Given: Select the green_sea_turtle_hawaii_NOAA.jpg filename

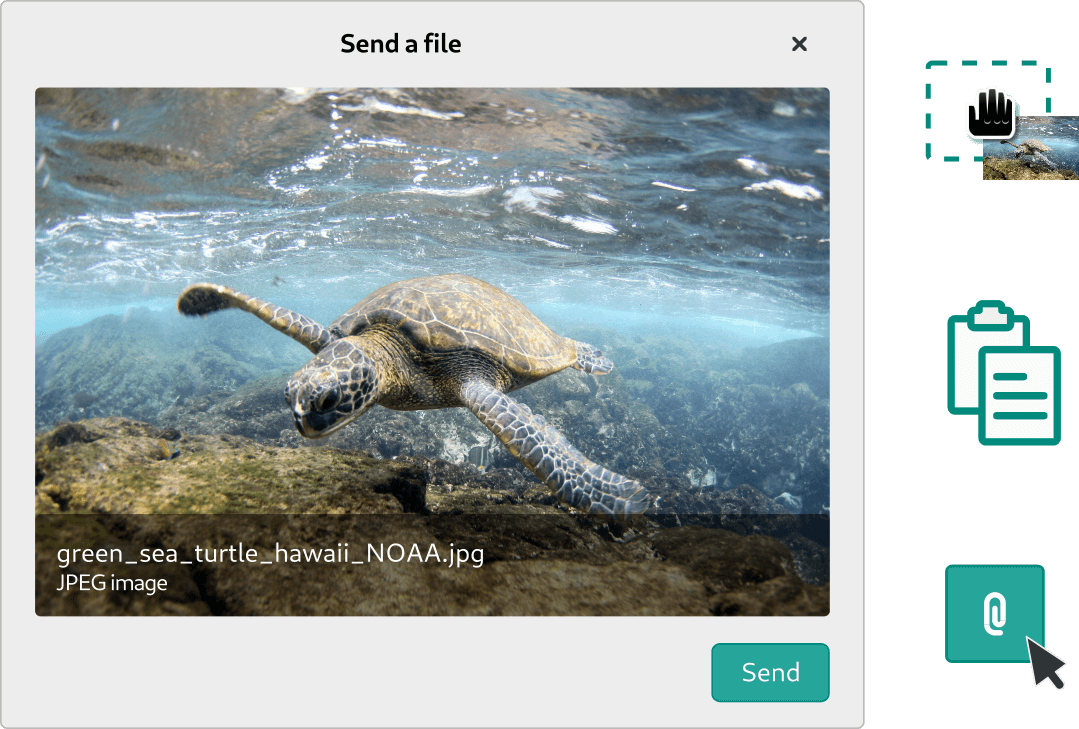Looking at the screenshot, I should point(270,554).
